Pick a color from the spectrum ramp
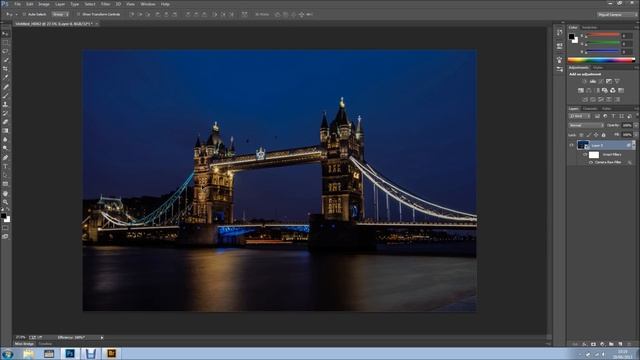Viewport: 640px width, 360px height. (x=601, y=60)
